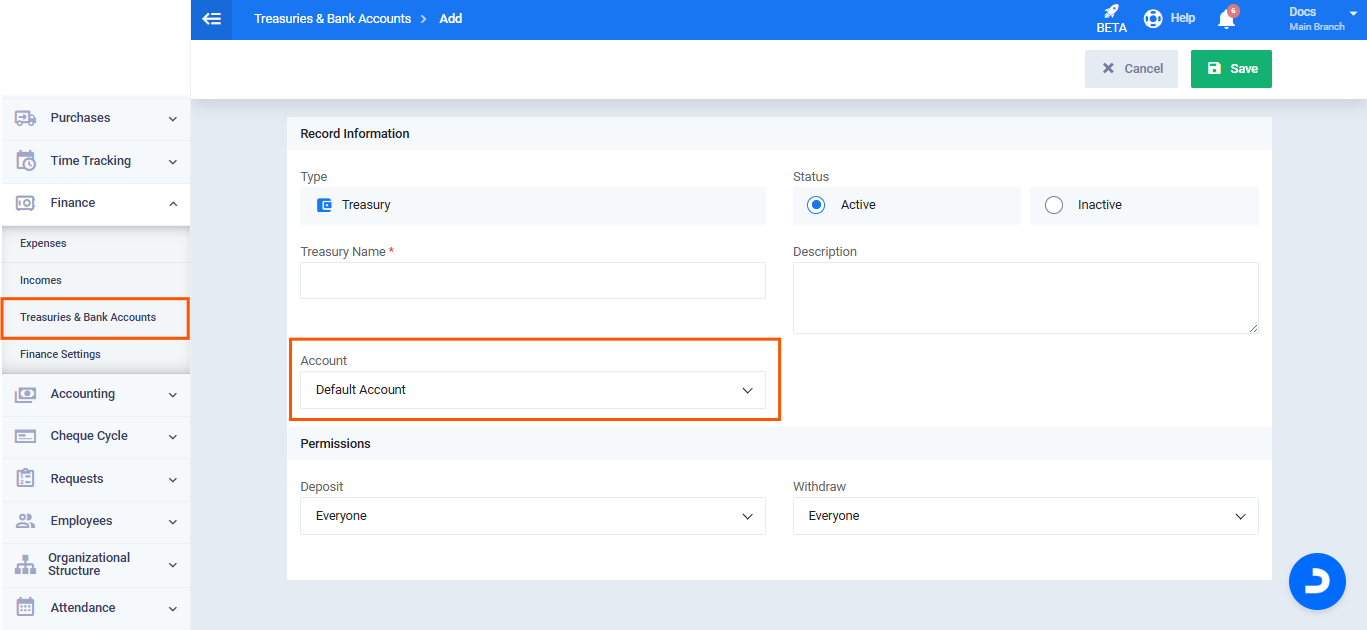Open the notifications bell
1367x630 pixels.
1226,19
